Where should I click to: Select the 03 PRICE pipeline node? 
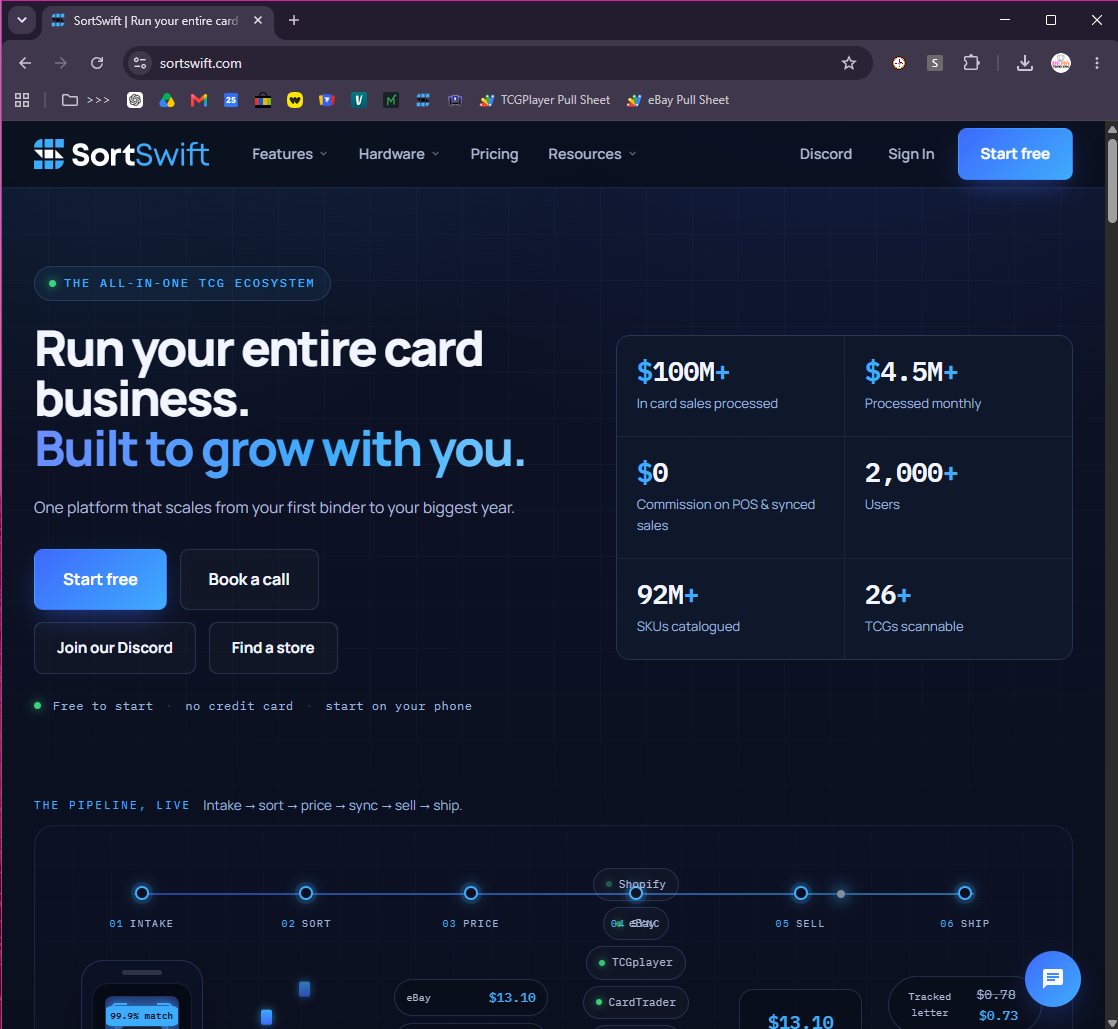471,893
